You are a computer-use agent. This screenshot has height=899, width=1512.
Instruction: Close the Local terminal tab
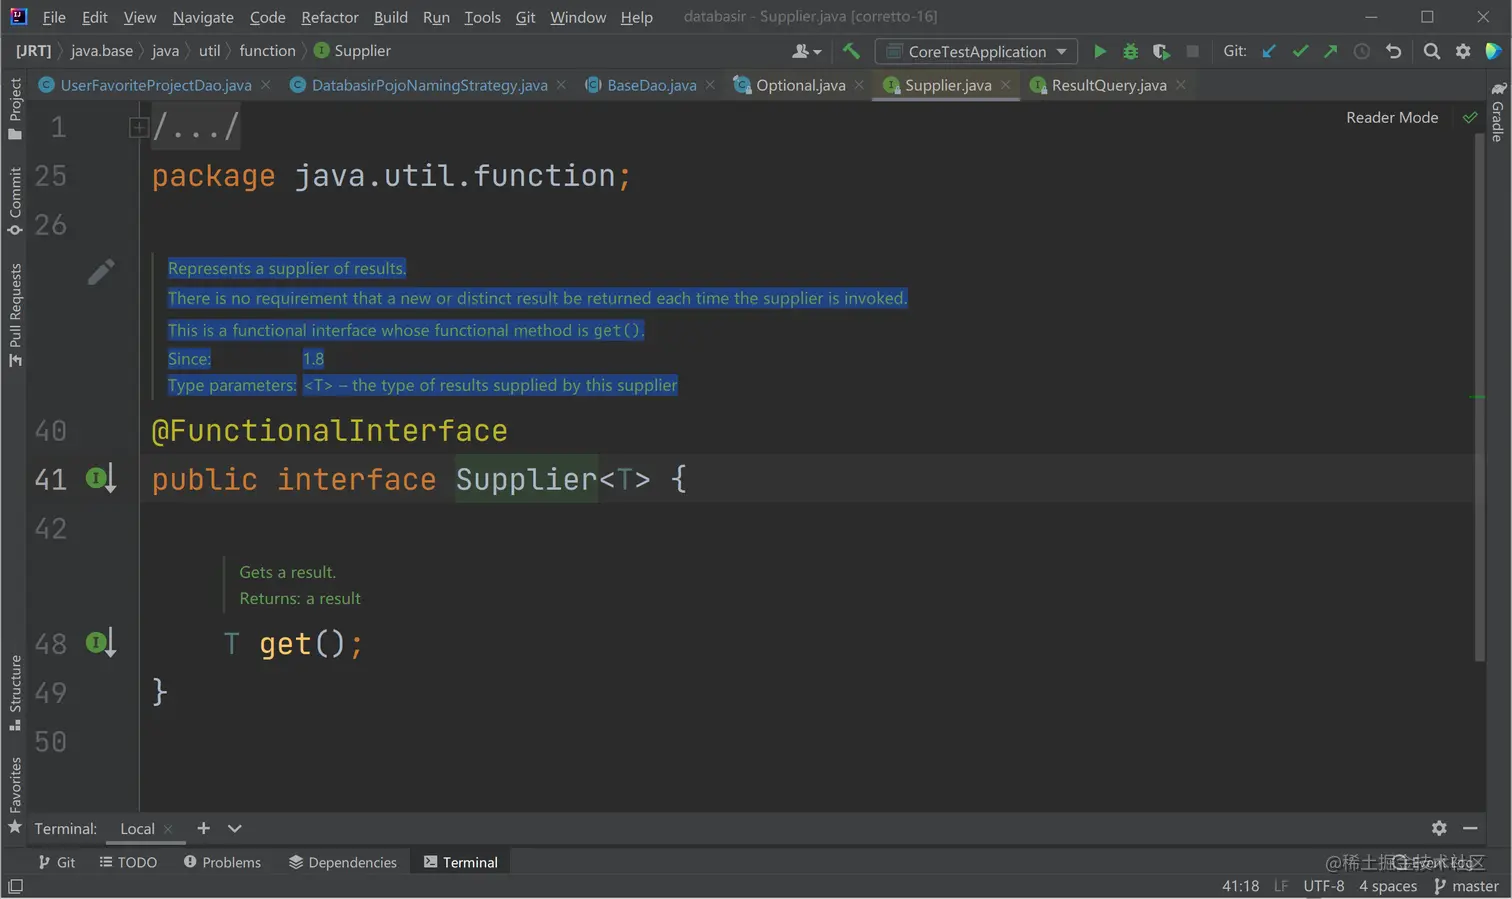click(x=168, y=829)
